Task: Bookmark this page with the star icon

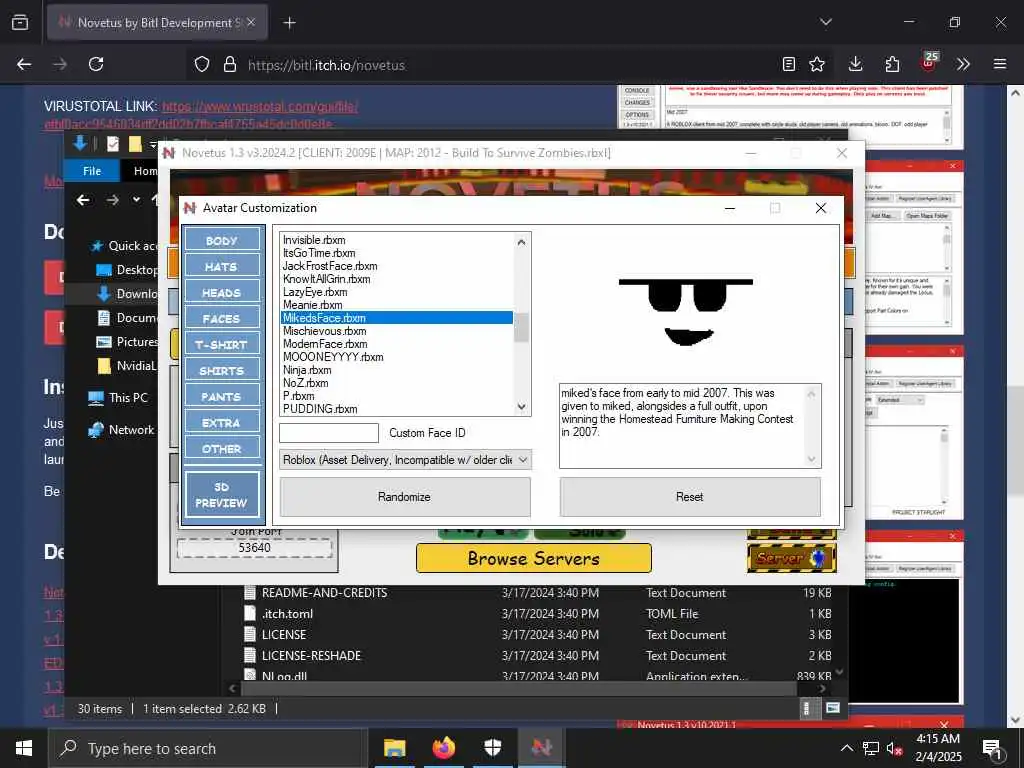Action: (817, 64)
